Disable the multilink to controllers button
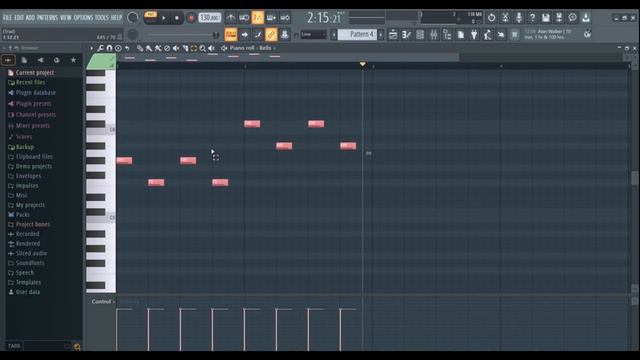The image size is (640, 360). [x=271, y=35]
